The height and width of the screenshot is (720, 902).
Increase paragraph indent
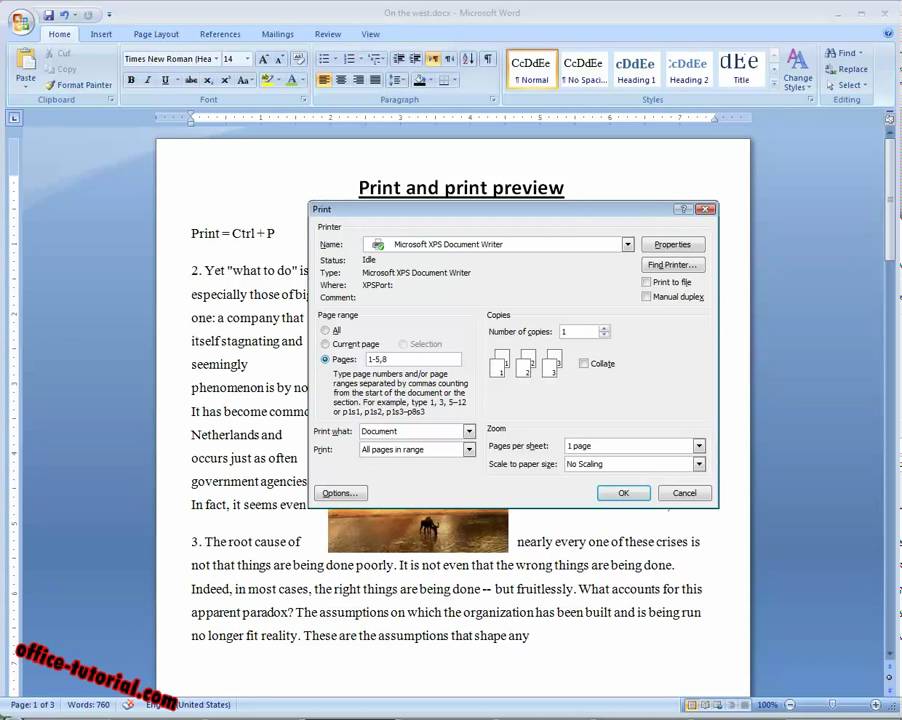(415, 59)
